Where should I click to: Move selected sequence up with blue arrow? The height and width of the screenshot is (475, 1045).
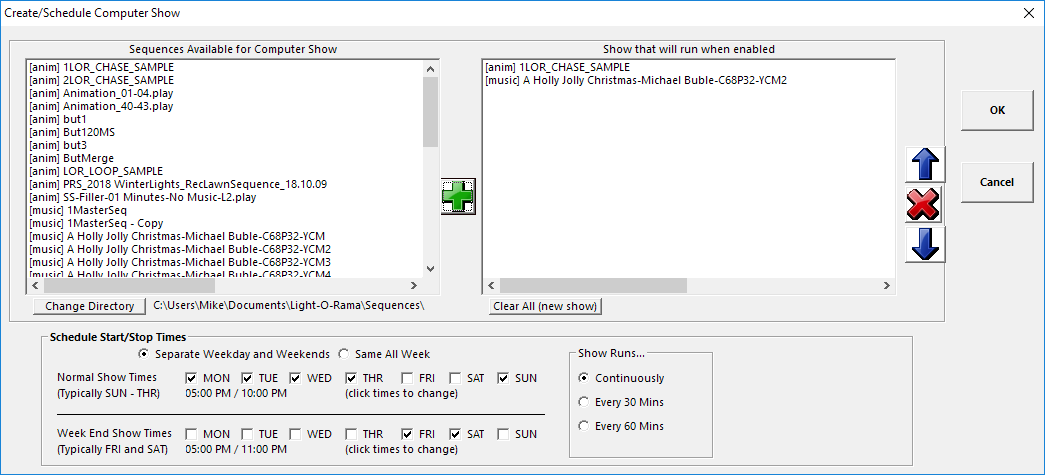(925, 165)
